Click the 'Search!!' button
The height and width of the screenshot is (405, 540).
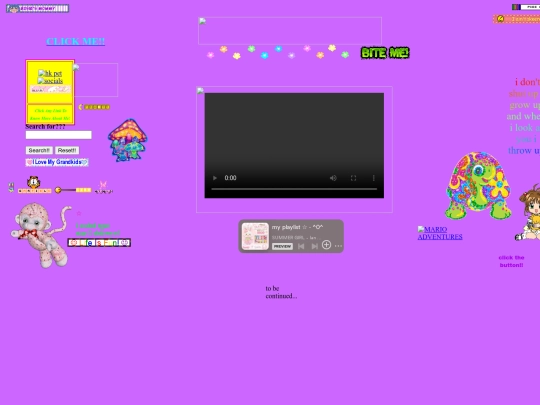click(39, 150)
